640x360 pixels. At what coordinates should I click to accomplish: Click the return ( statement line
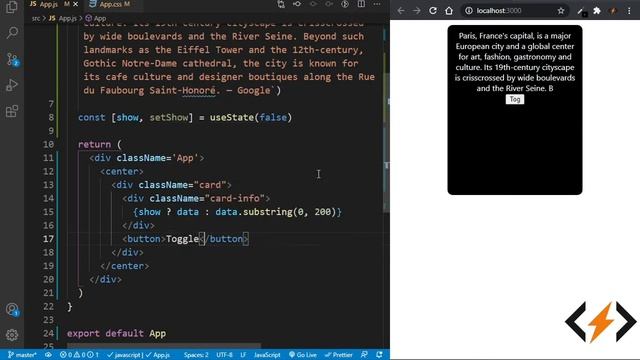(100, 144)
